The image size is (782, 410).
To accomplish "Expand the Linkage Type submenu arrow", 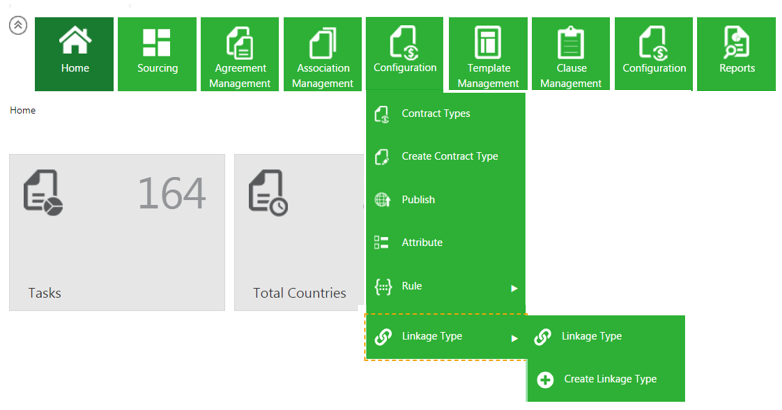I will [x=514, y=338].
